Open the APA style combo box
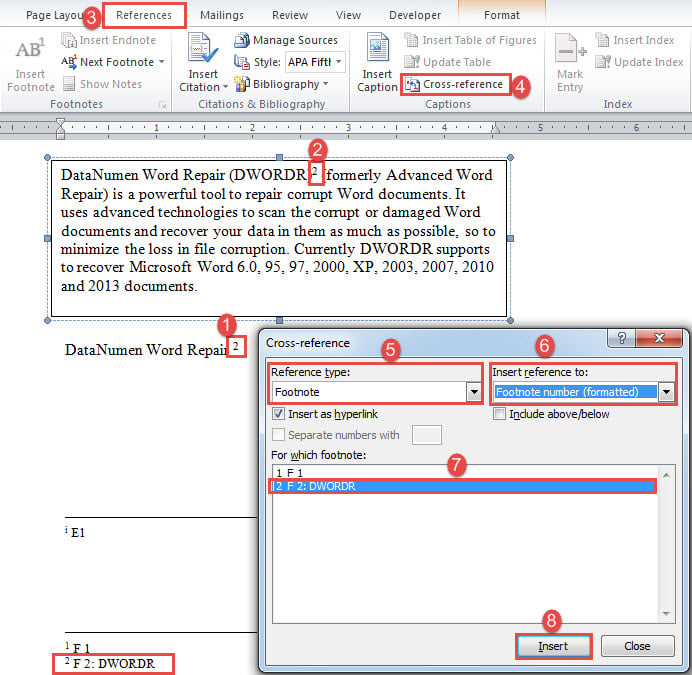The width and height of the screenshot is (692, 675). (315, 62)
